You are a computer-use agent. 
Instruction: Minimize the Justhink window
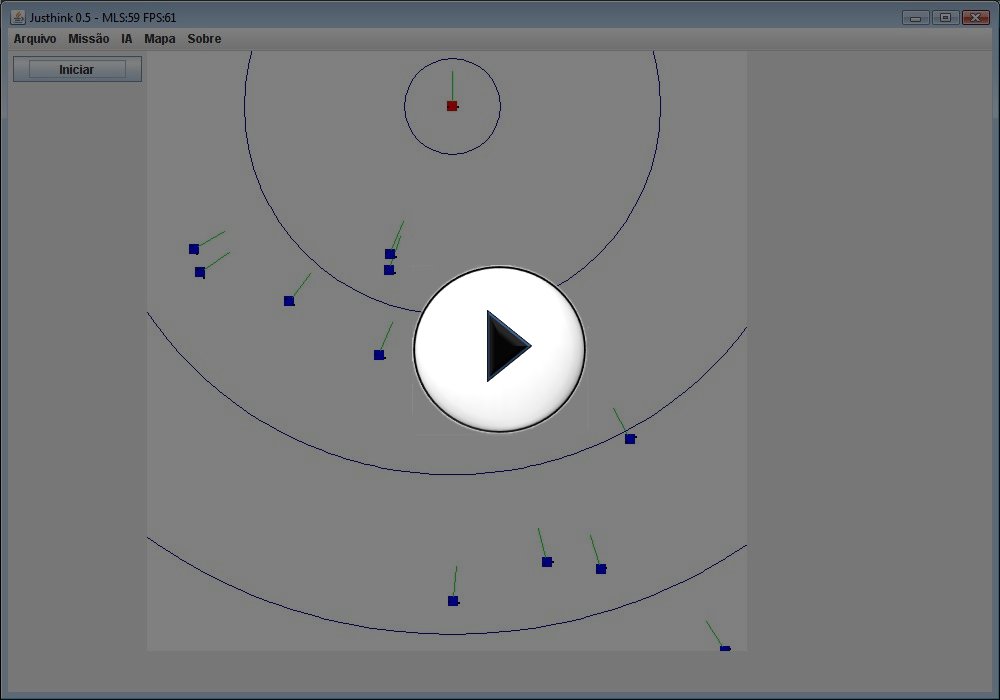point(915,18)
